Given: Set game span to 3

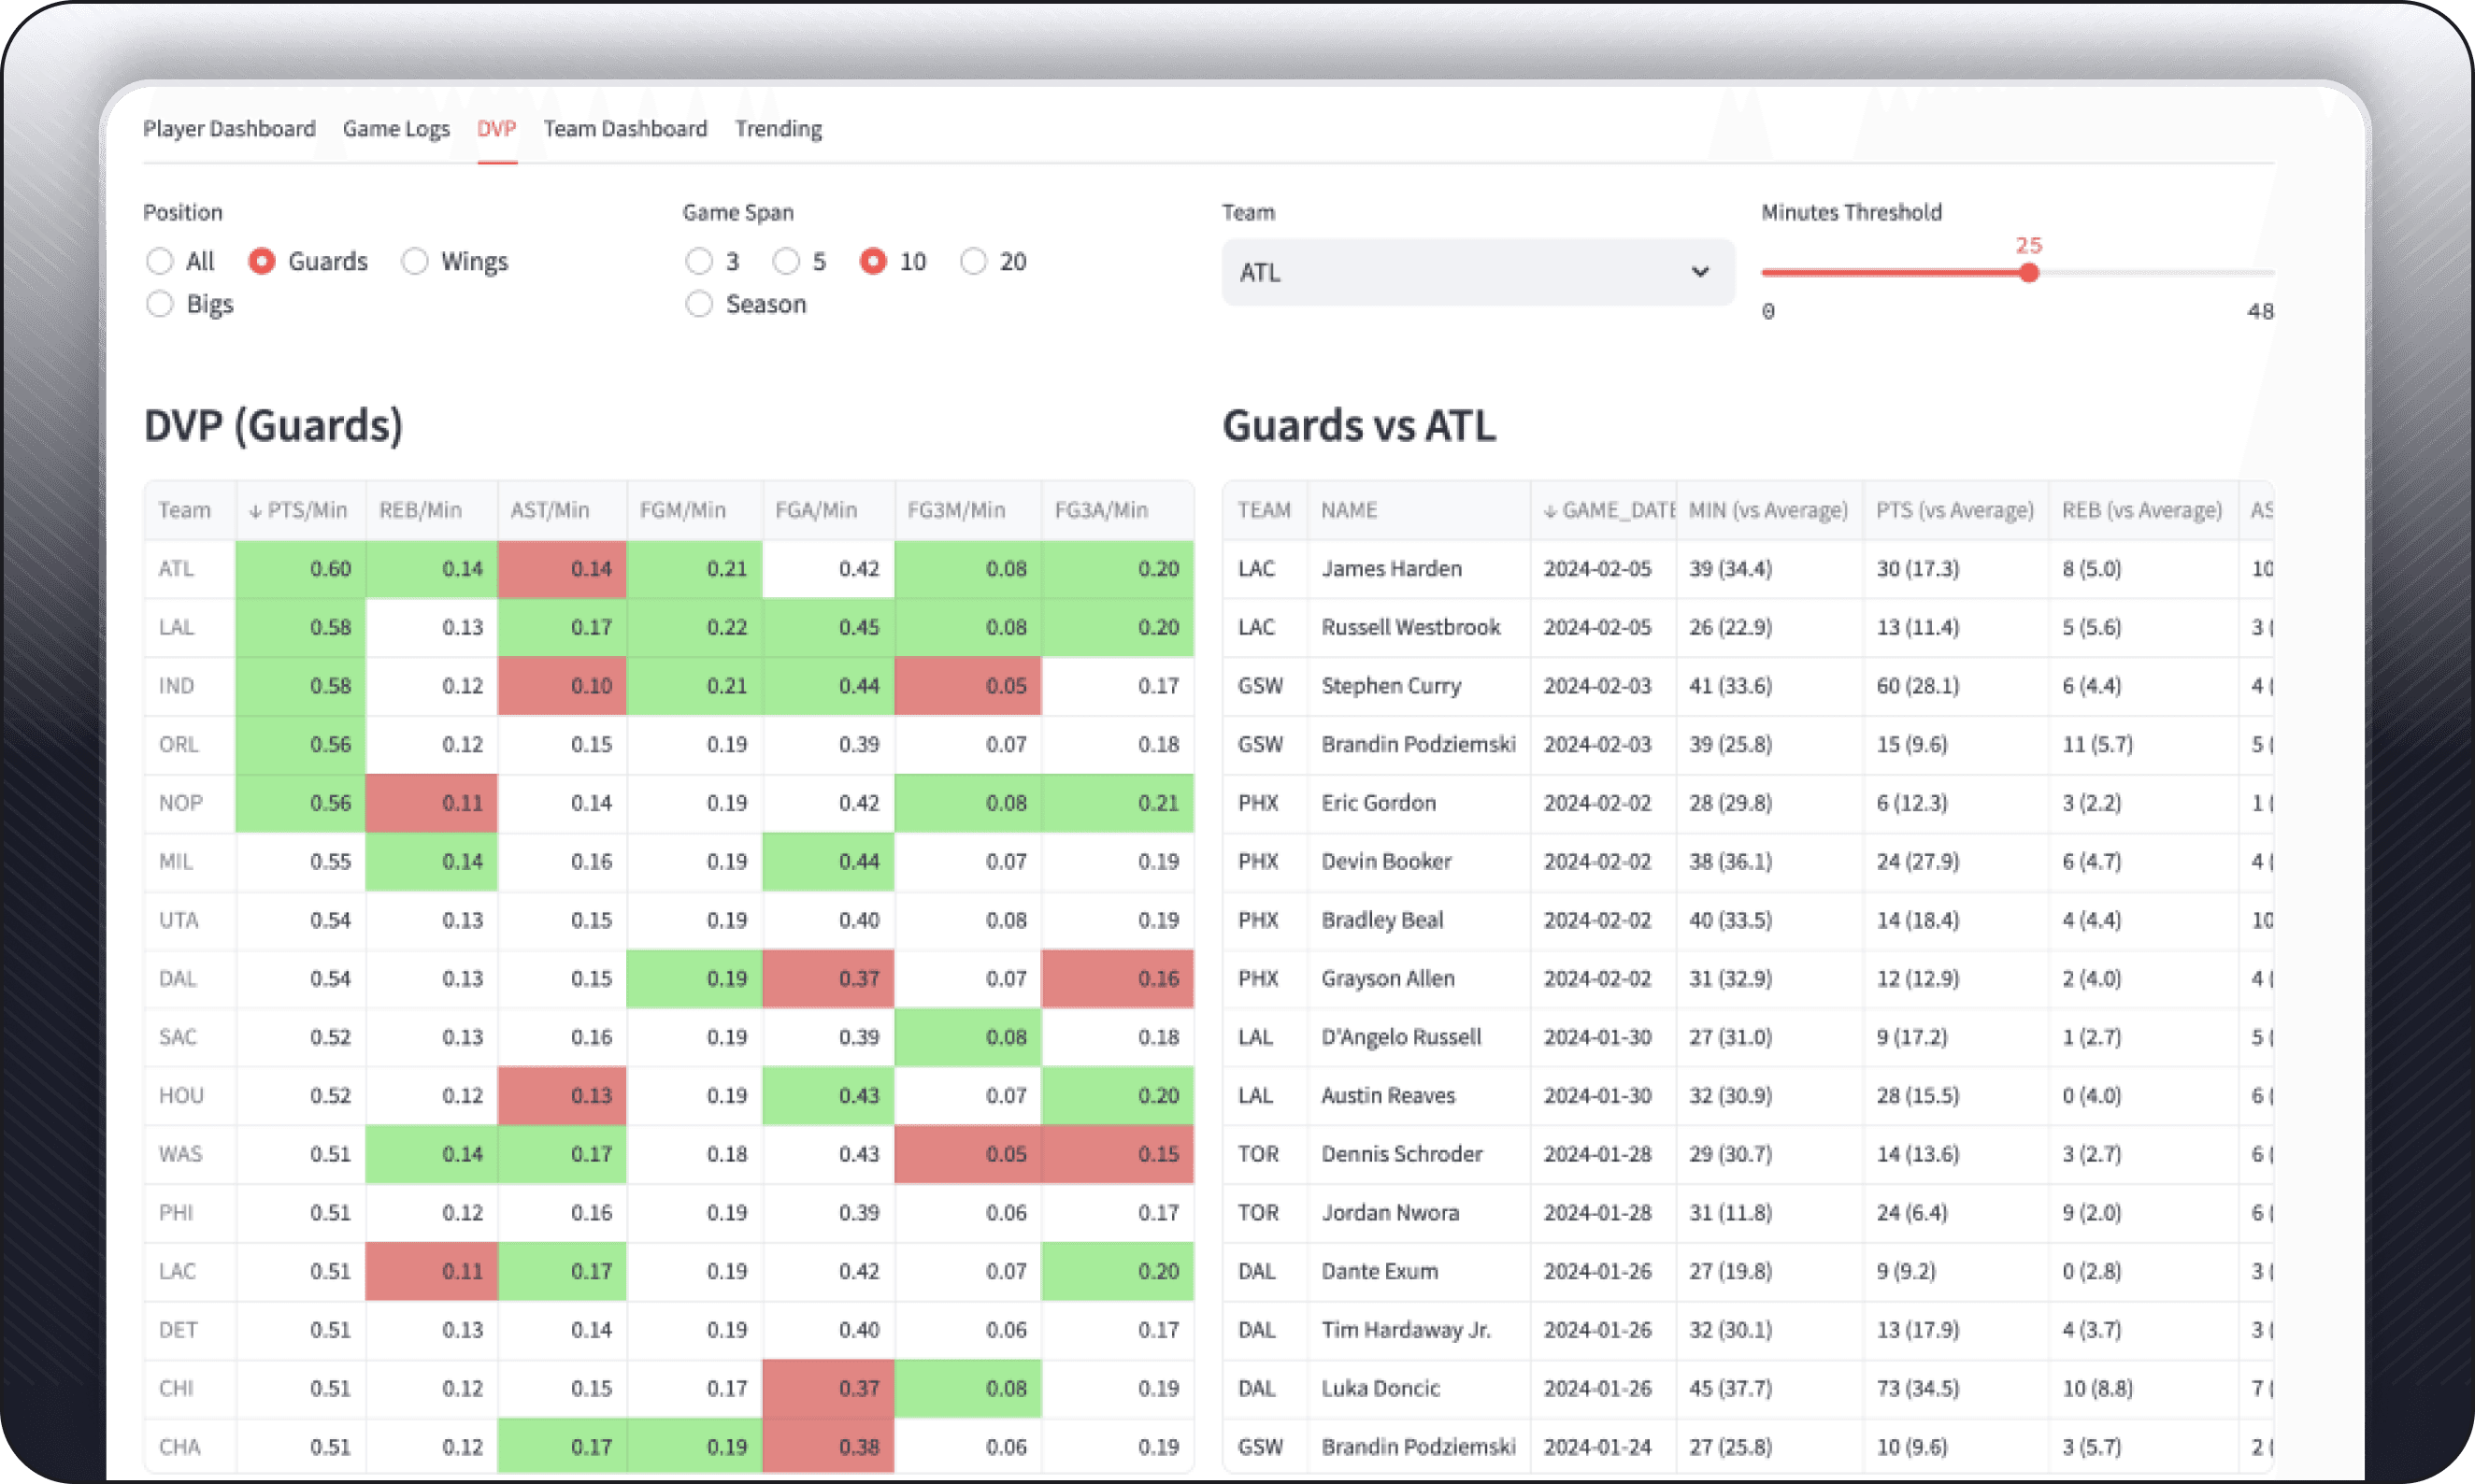Looking at the screenshot, I should 699,262.
